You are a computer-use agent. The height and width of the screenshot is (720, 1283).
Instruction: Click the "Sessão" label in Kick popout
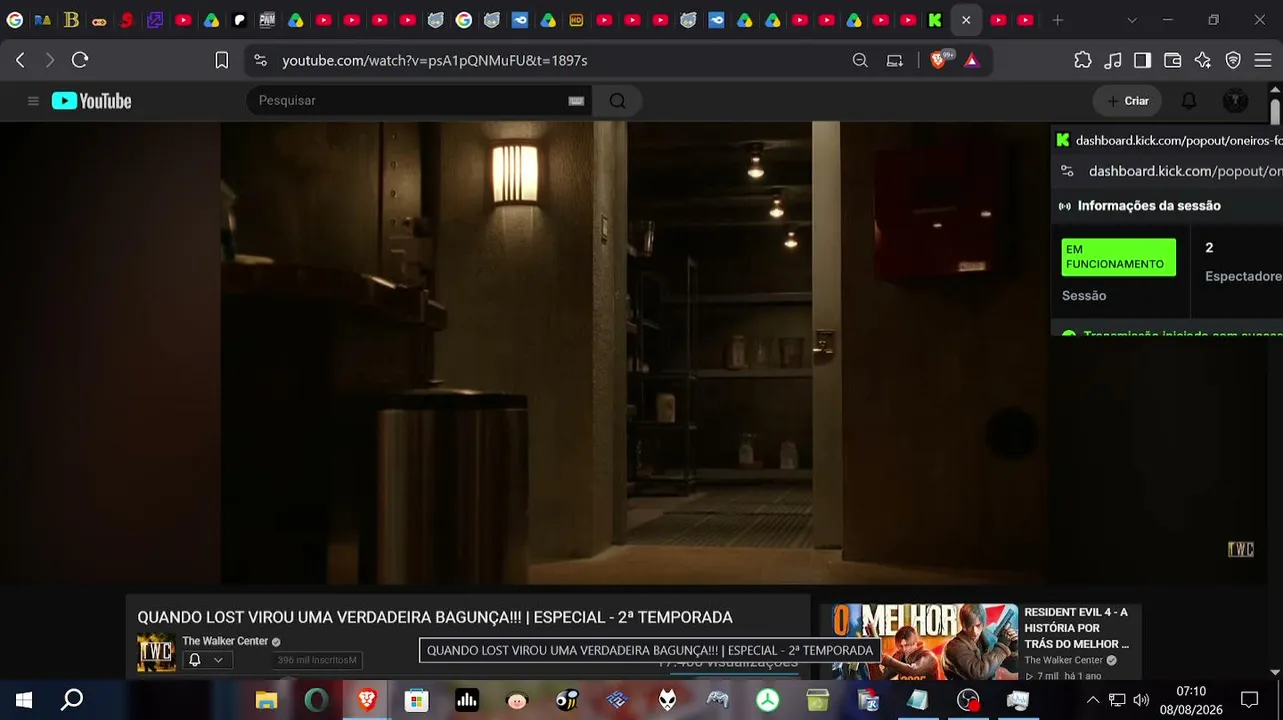(1084, 296)
